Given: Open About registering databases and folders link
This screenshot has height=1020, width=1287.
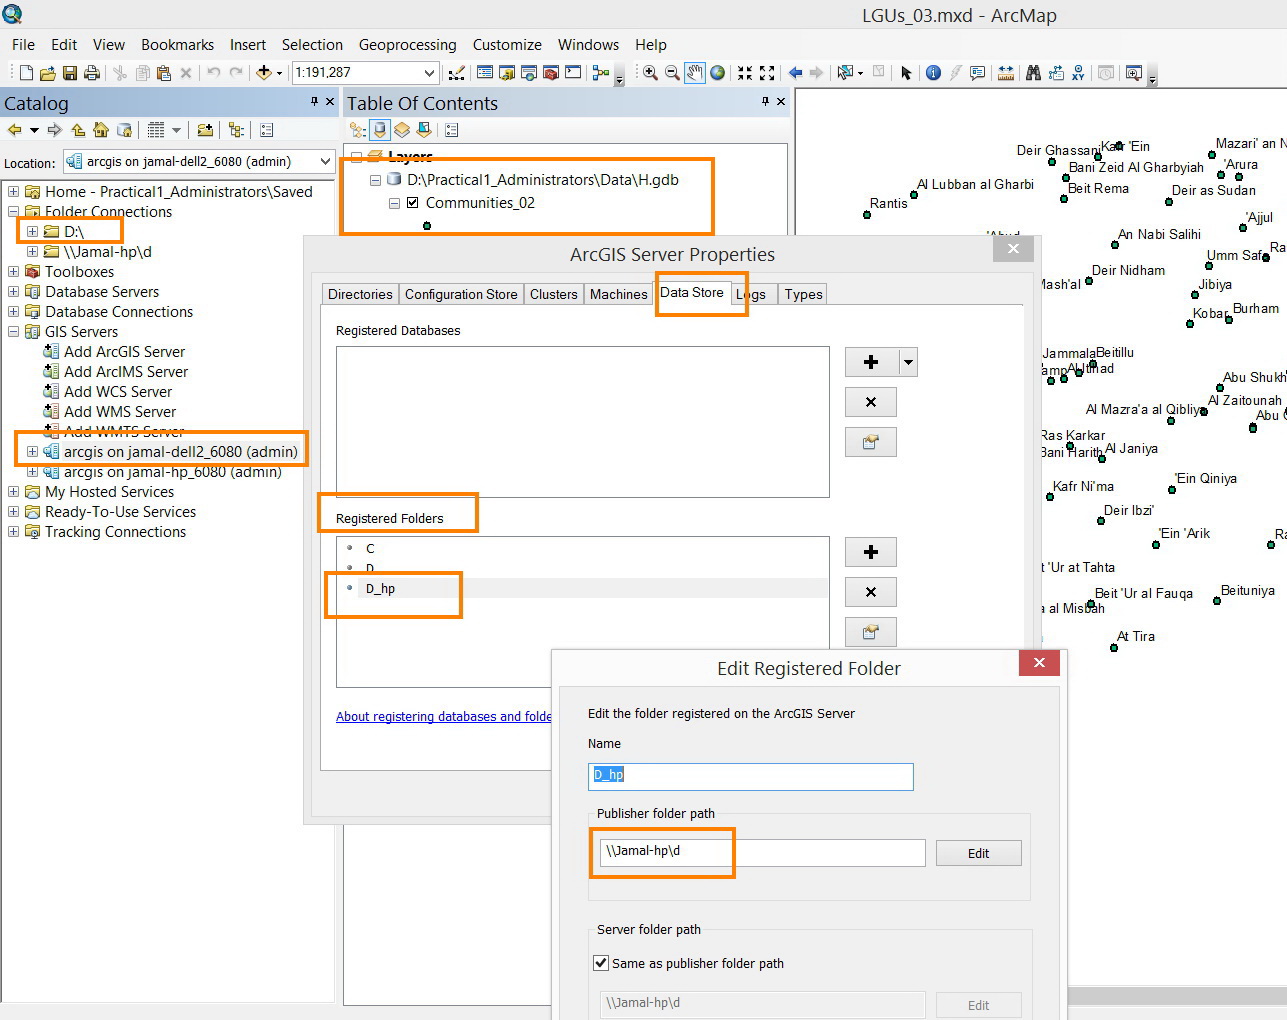Looking at the screenshot, I should (x=443, y=716).
